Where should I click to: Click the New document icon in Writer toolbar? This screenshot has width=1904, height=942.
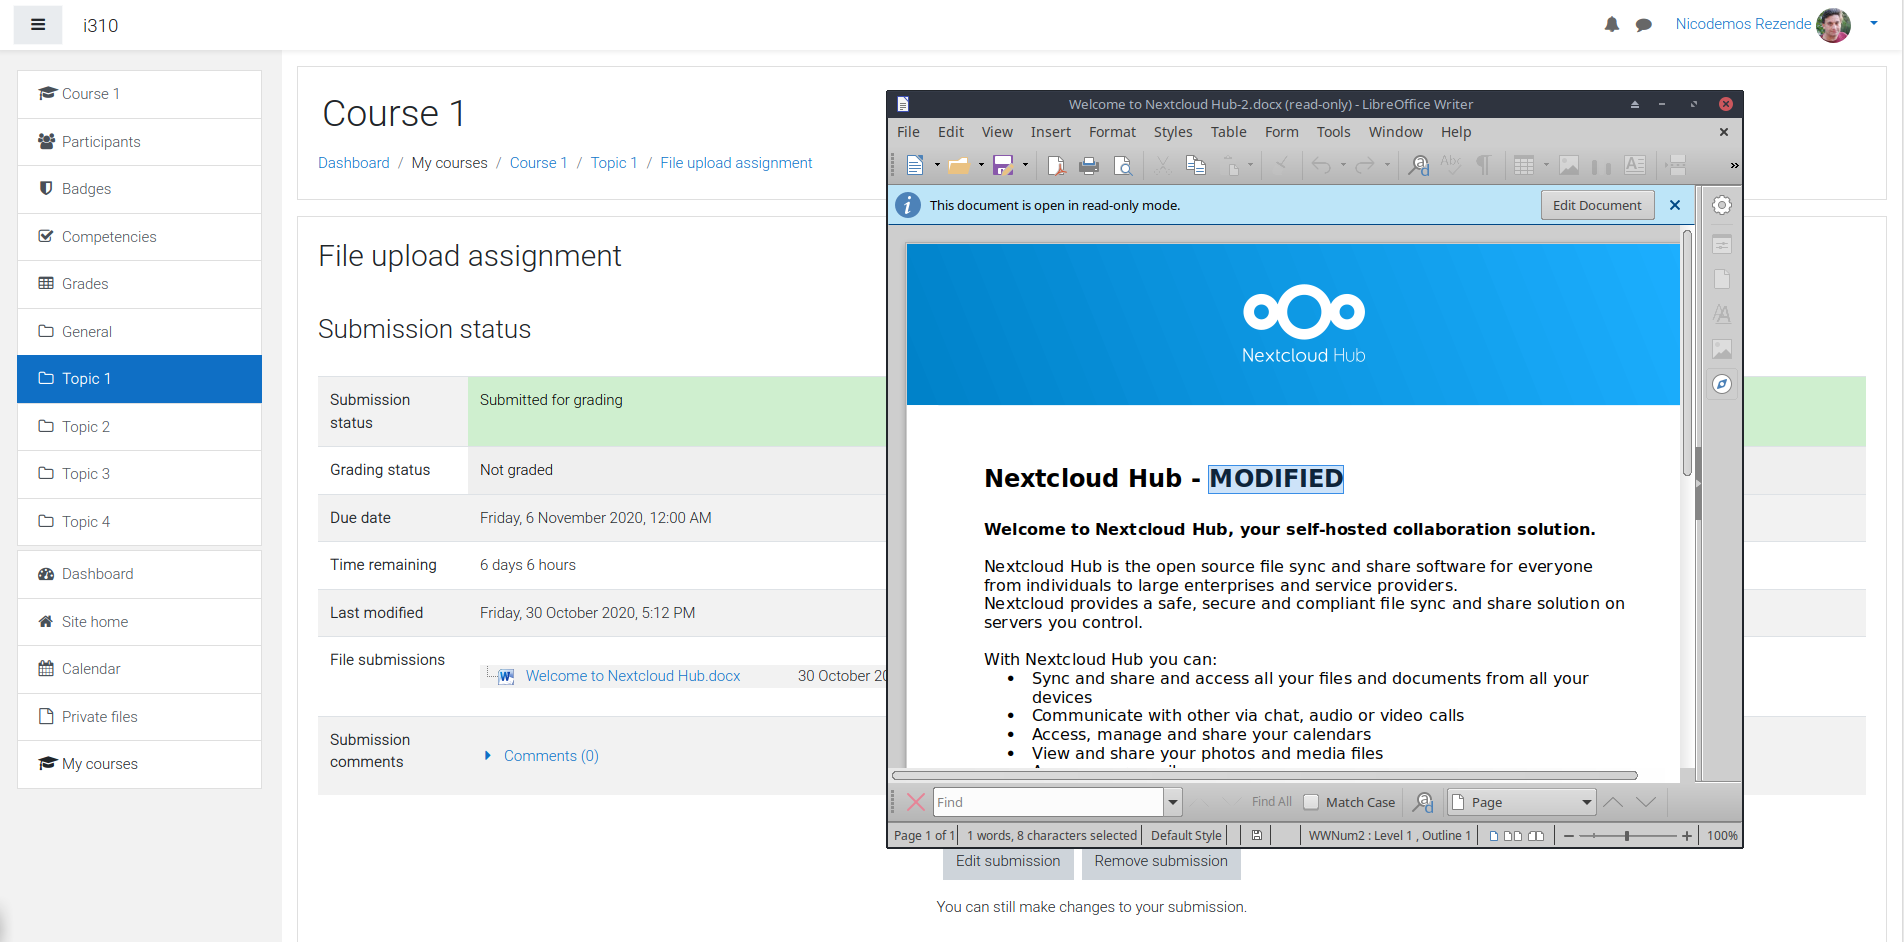914,165
